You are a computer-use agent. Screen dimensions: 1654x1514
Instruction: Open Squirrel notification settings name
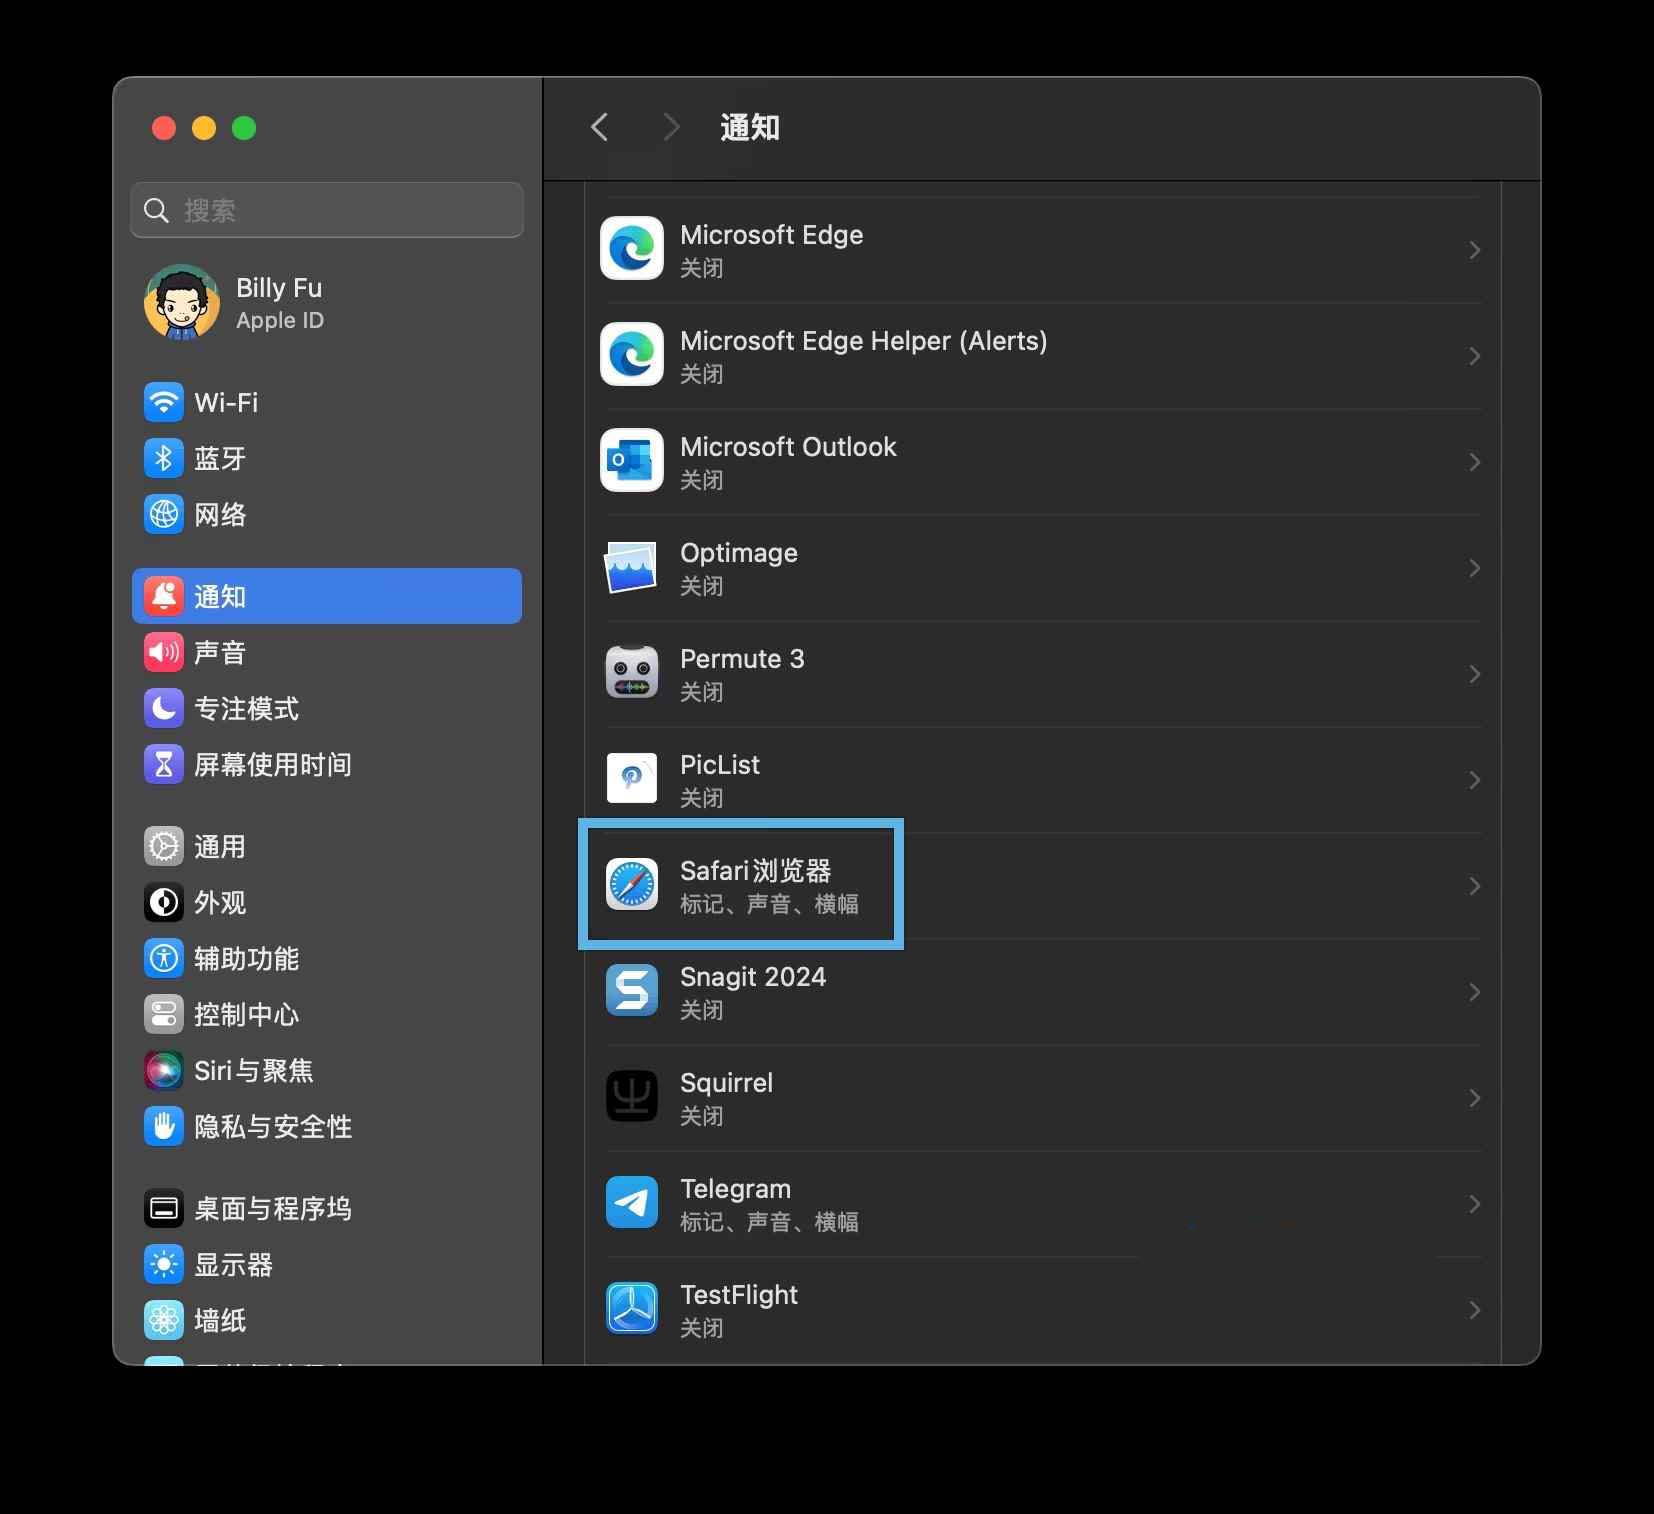pyautogui.click(x=726, y=1083)
